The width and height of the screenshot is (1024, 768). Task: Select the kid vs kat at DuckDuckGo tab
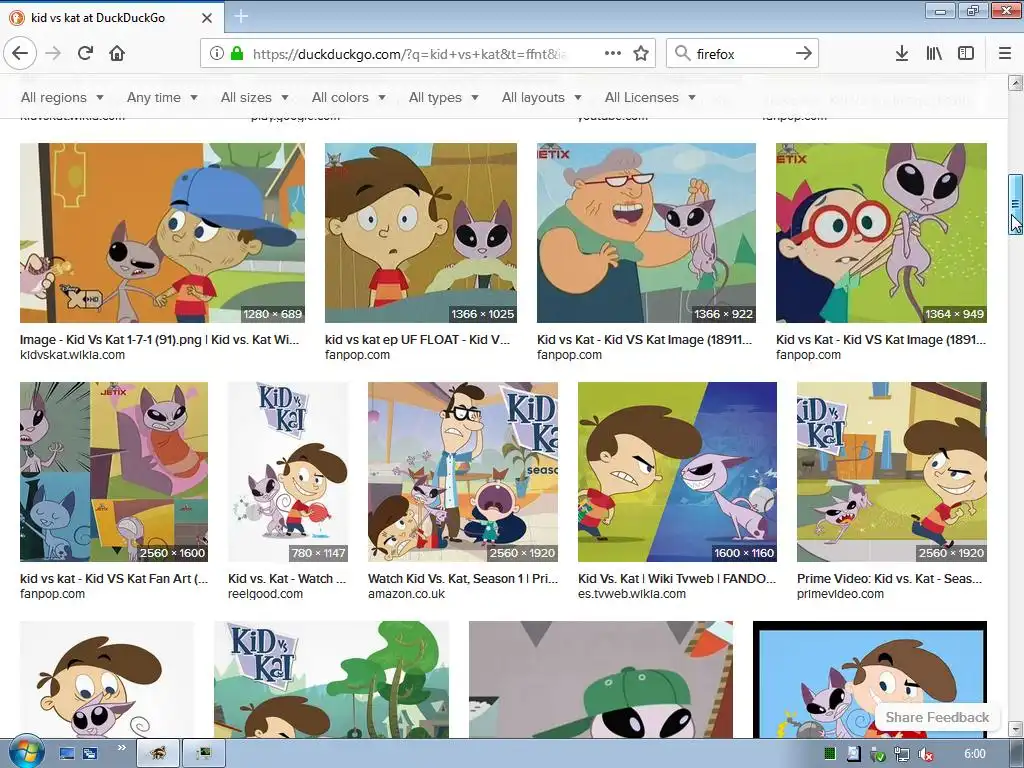tap(112, 18)
